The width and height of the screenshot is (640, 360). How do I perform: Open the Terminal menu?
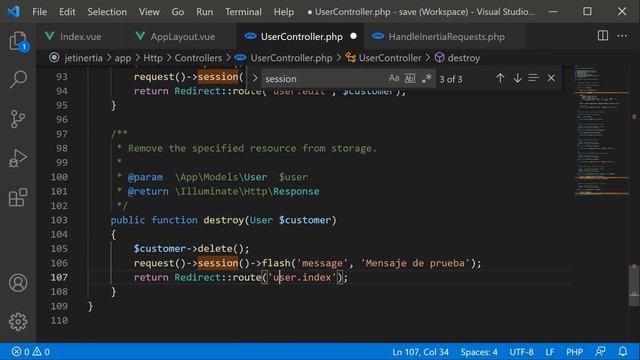pos(243,12)
